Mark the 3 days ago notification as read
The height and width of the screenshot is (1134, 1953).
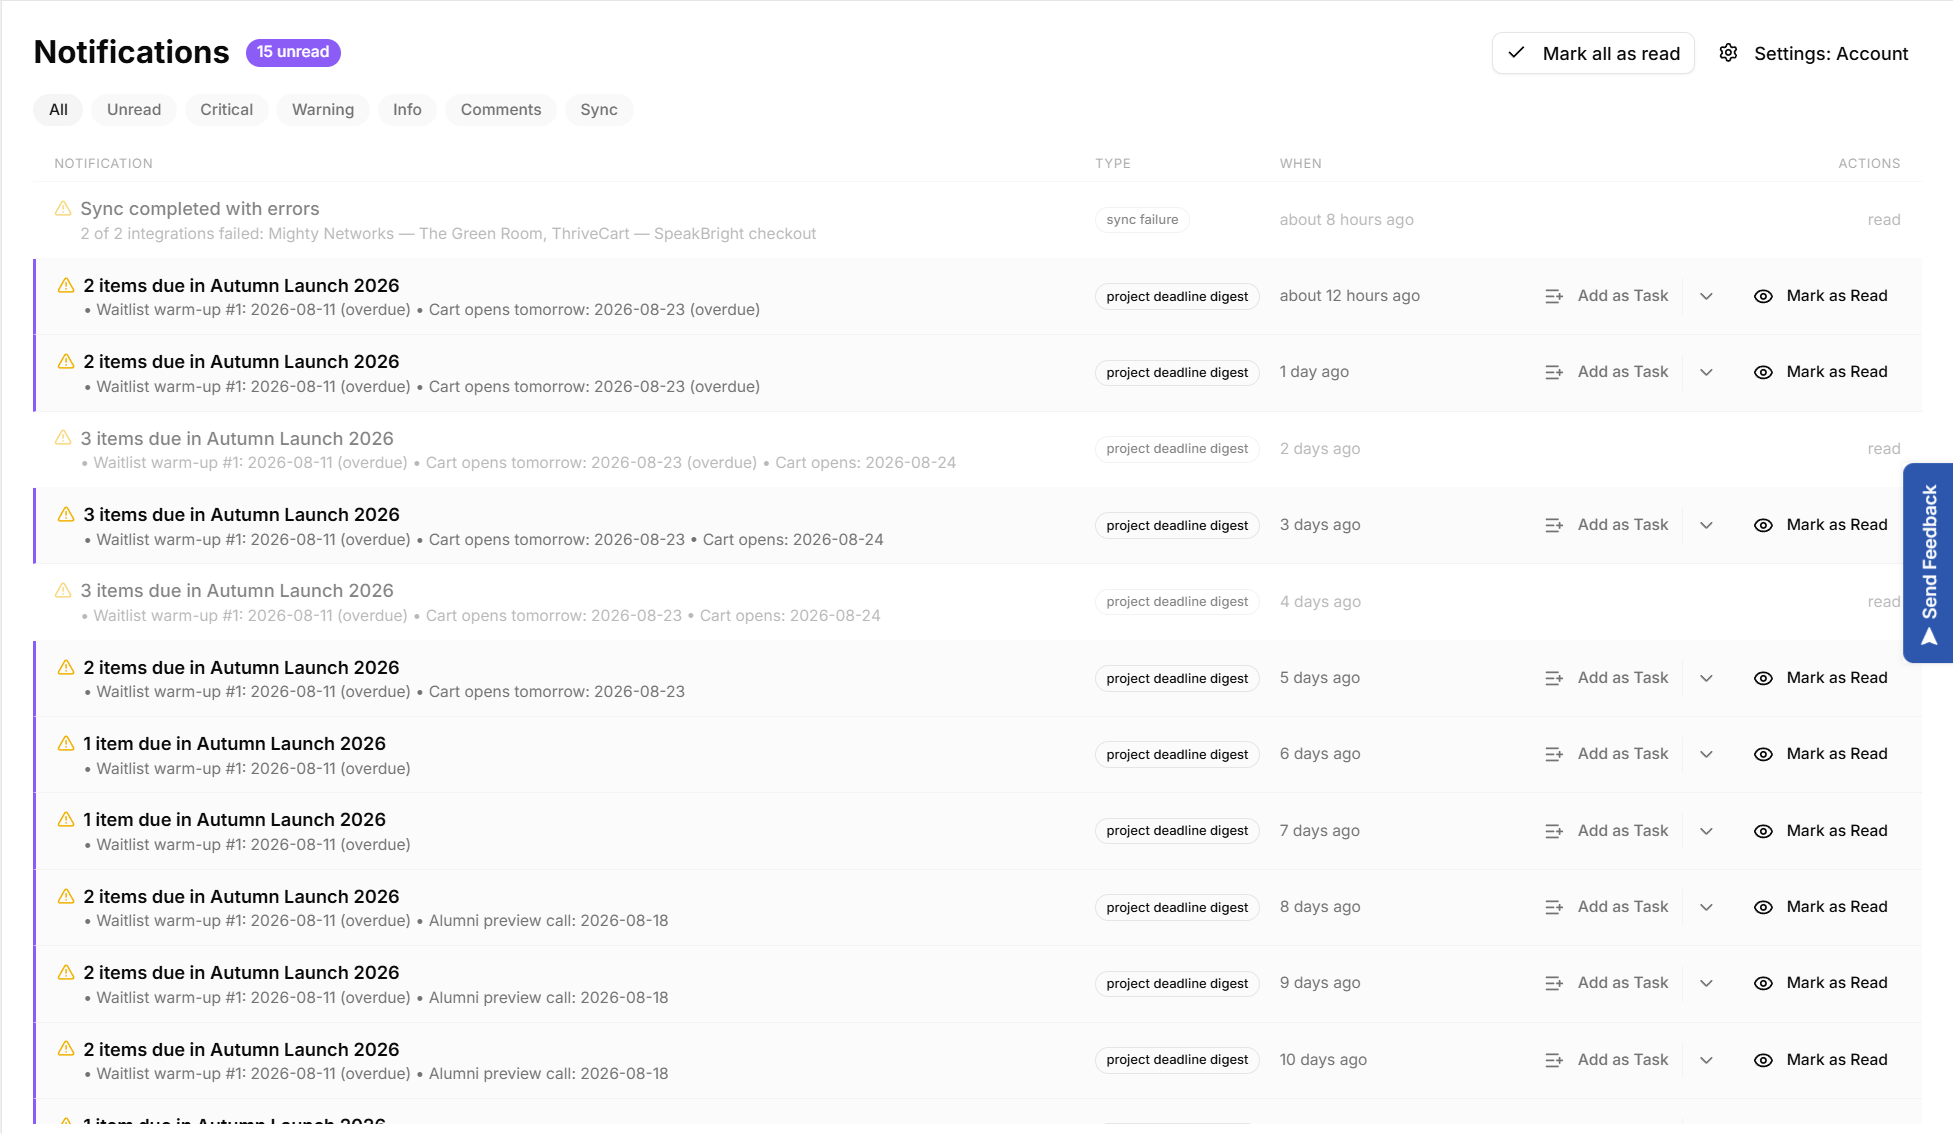point(1821,525)
